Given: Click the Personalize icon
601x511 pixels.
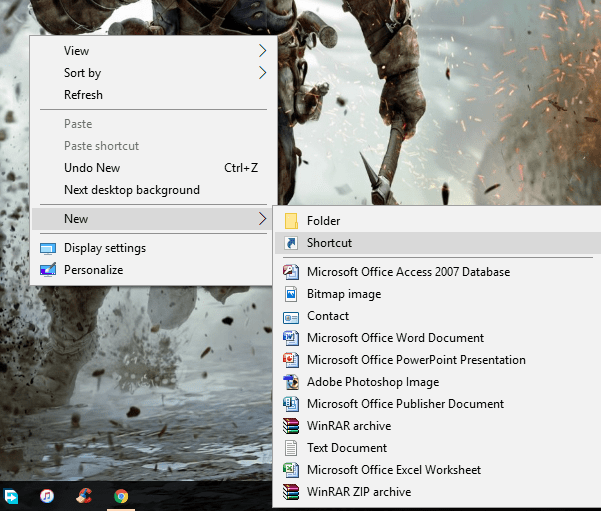Looking at the screenshot, I should (48, 270).
